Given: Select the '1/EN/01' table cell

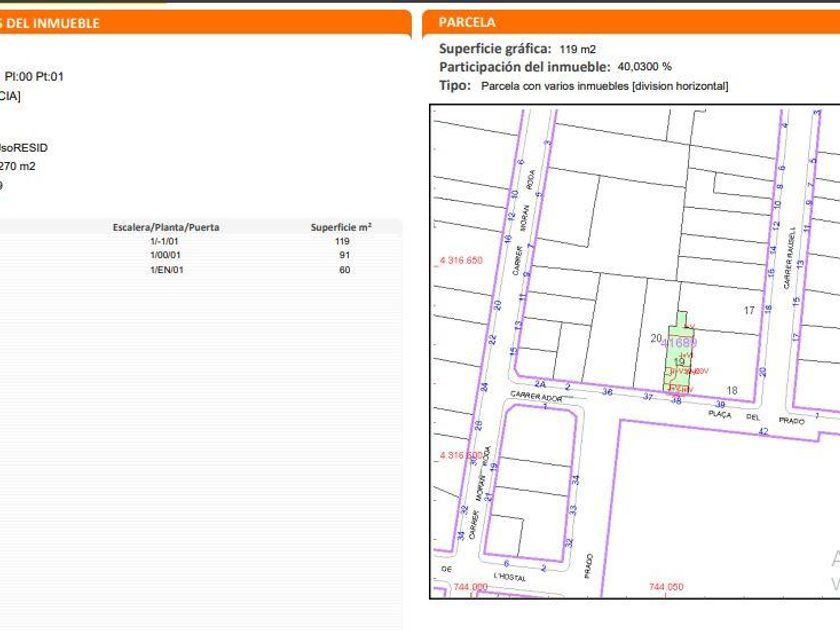Looking at the screenshot, I should (x=167, y=270).
